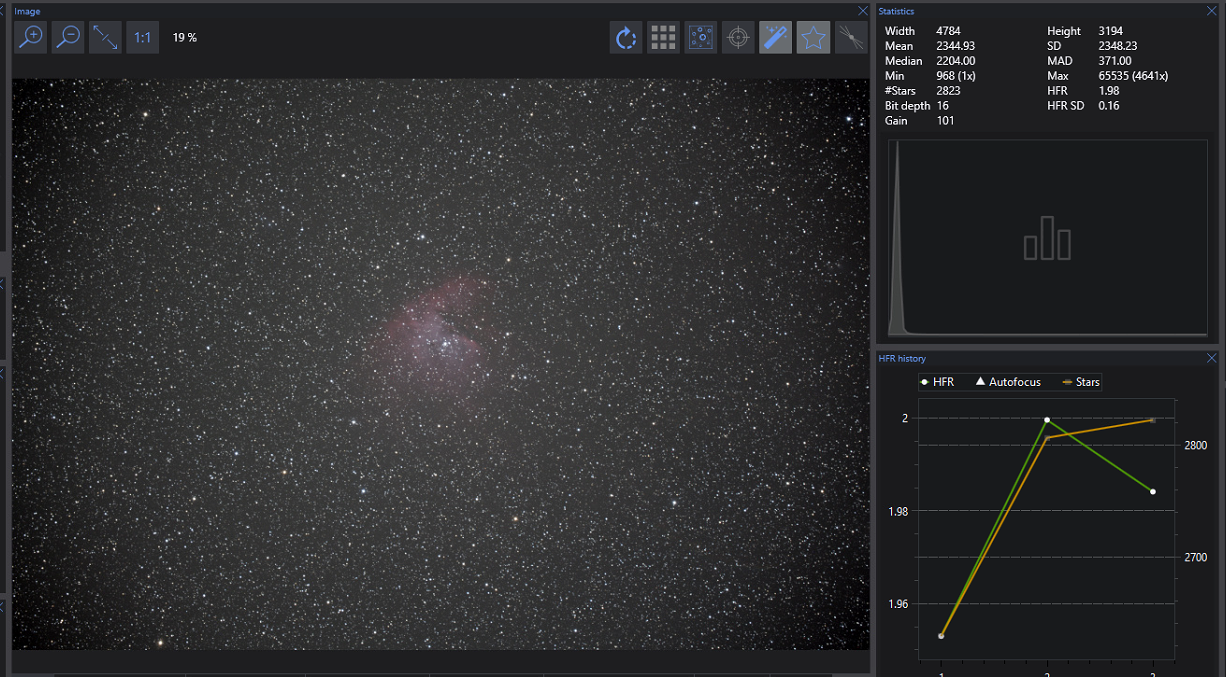Disable the auto stretch magic wand

coord(775,38)
